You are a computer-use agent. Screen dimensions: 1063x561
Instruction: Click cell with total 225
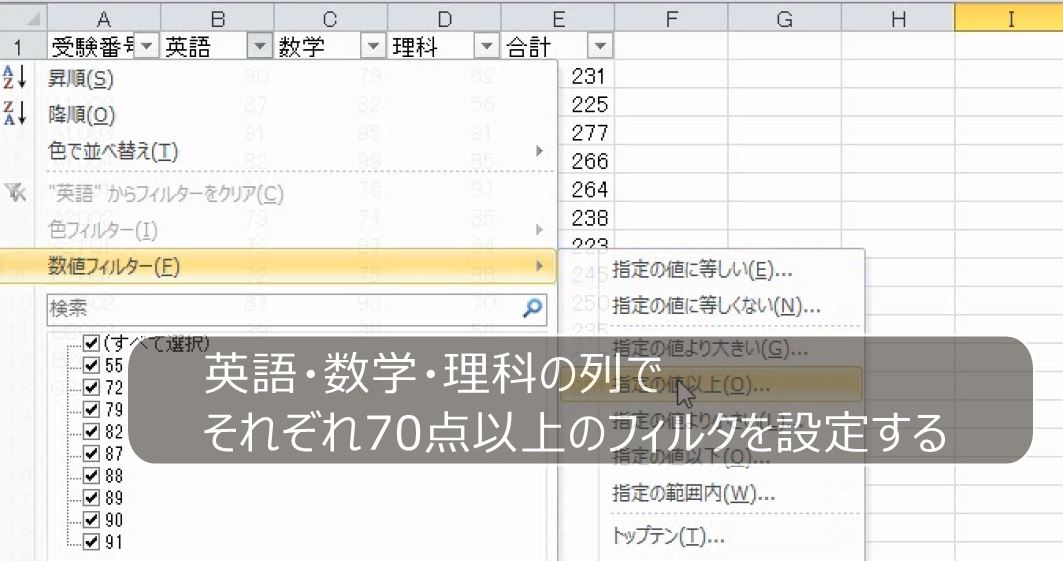point(588,104)
